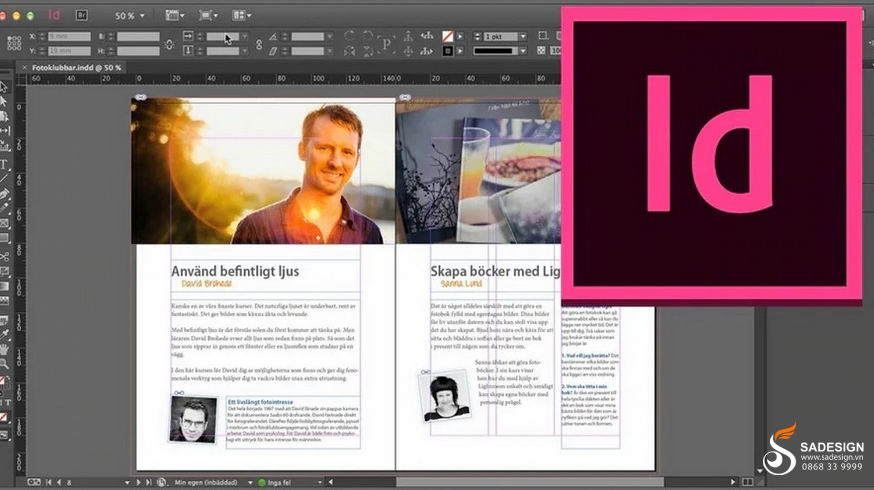This screenshot has width=874, height=490.
Task: Click the horizontal scrollbar thumb
Action: (x=530, y=482)
